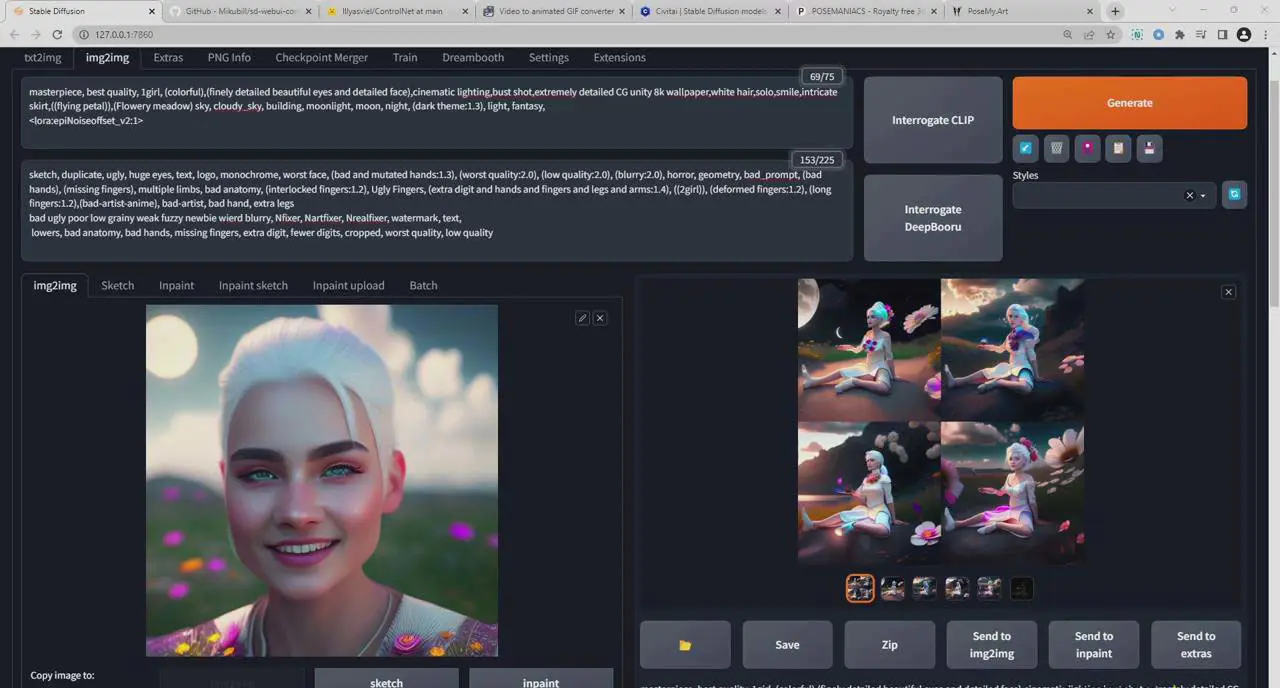
Task: Open extra networks with the pink card icon
Action: pos(1087,148)
